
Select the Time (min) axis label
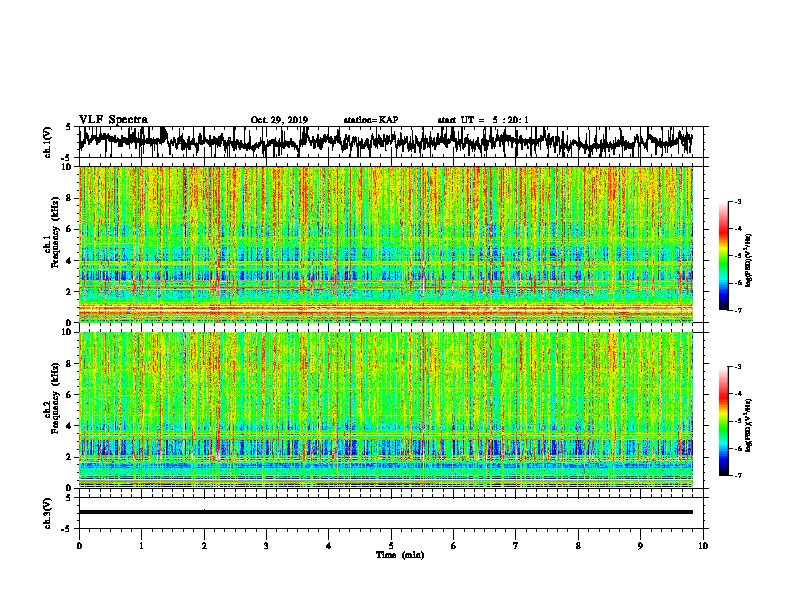400,555
